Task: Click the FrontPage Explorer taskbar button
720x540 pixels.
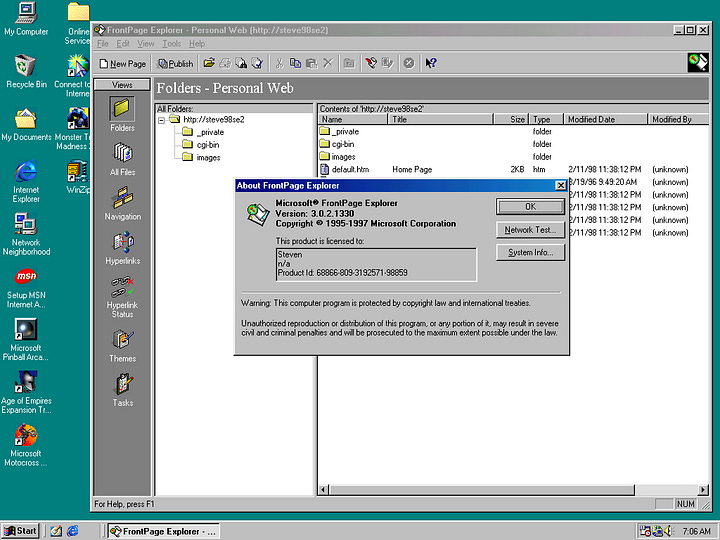Action: 164,531
